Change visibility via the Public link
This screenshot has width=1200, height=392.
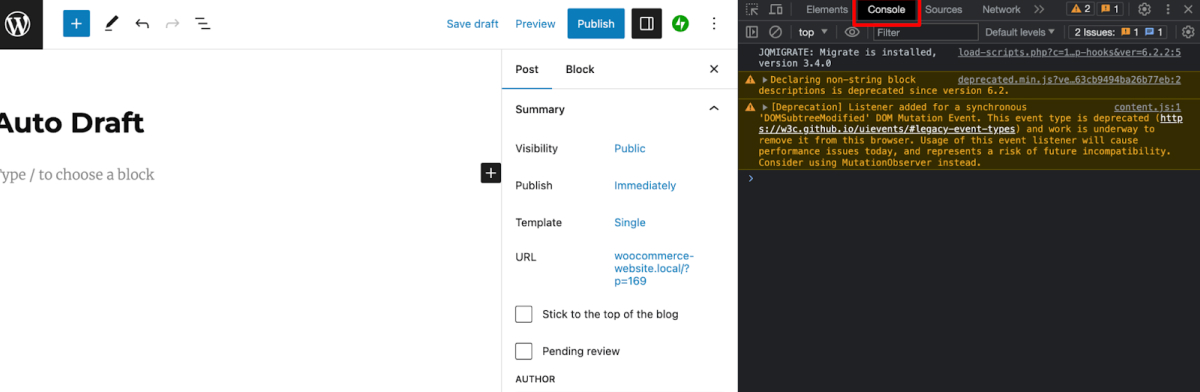click(630, 148)
